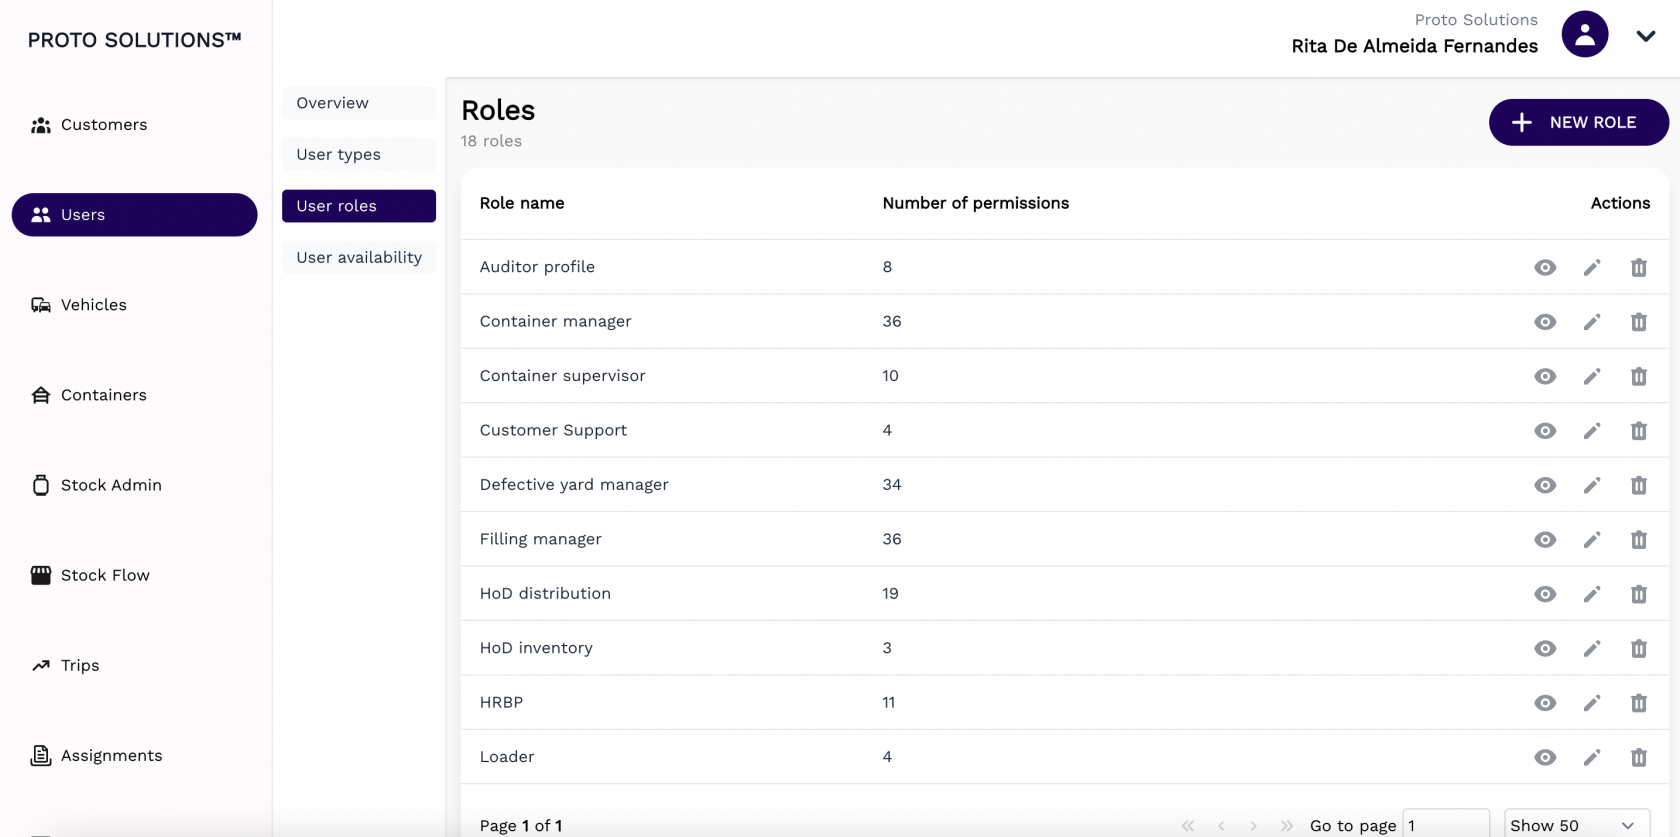Image resolution: width=1680 pixels, height=837 pixels.
Task: Click the user avatar icon
Action: [x=1585, y=34]
